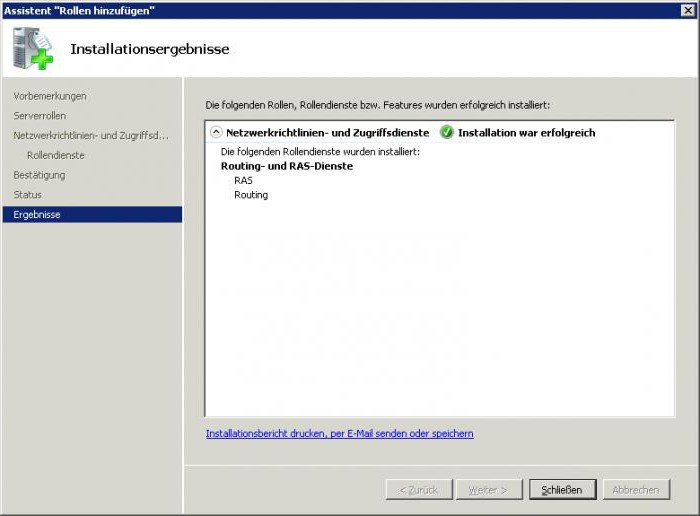Click the green success checkmark icon

point(446,132)
